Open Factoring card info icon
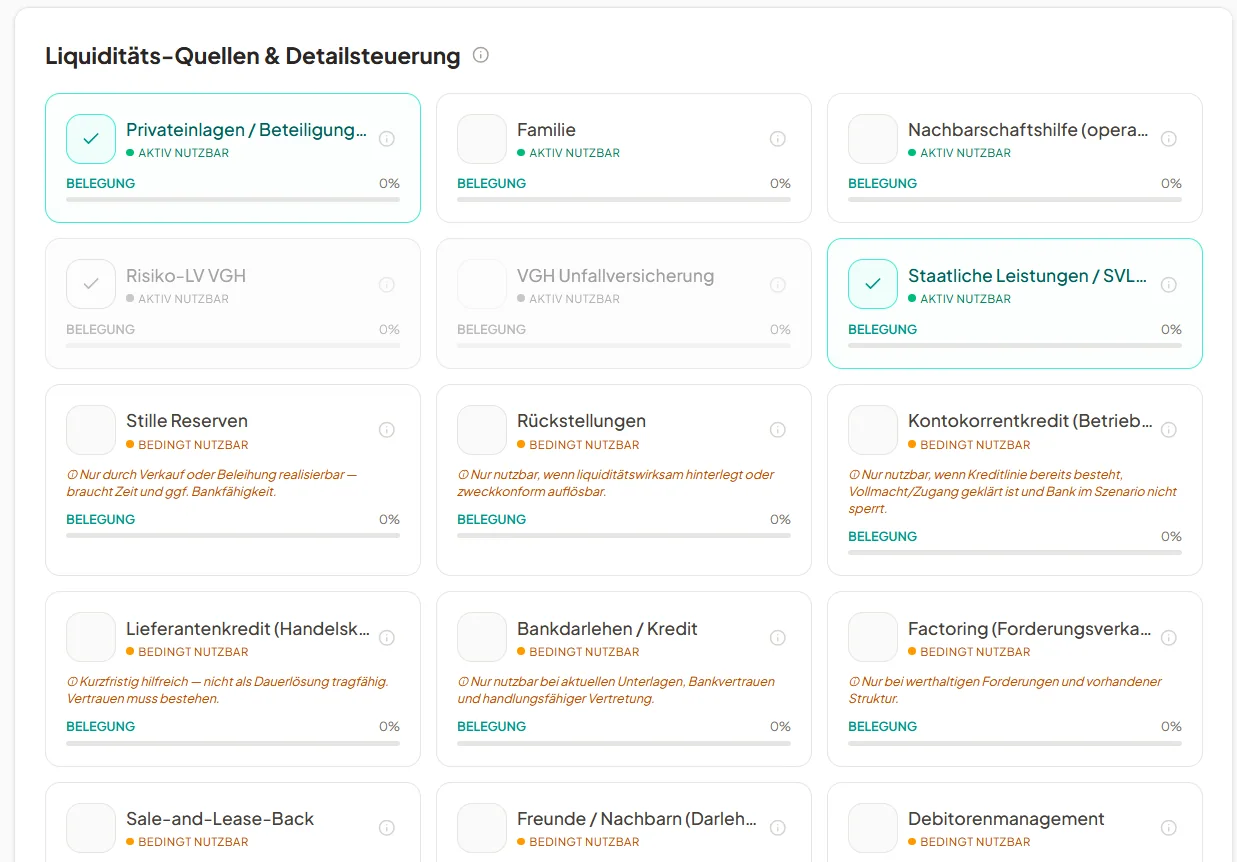 coord(1169,638)
